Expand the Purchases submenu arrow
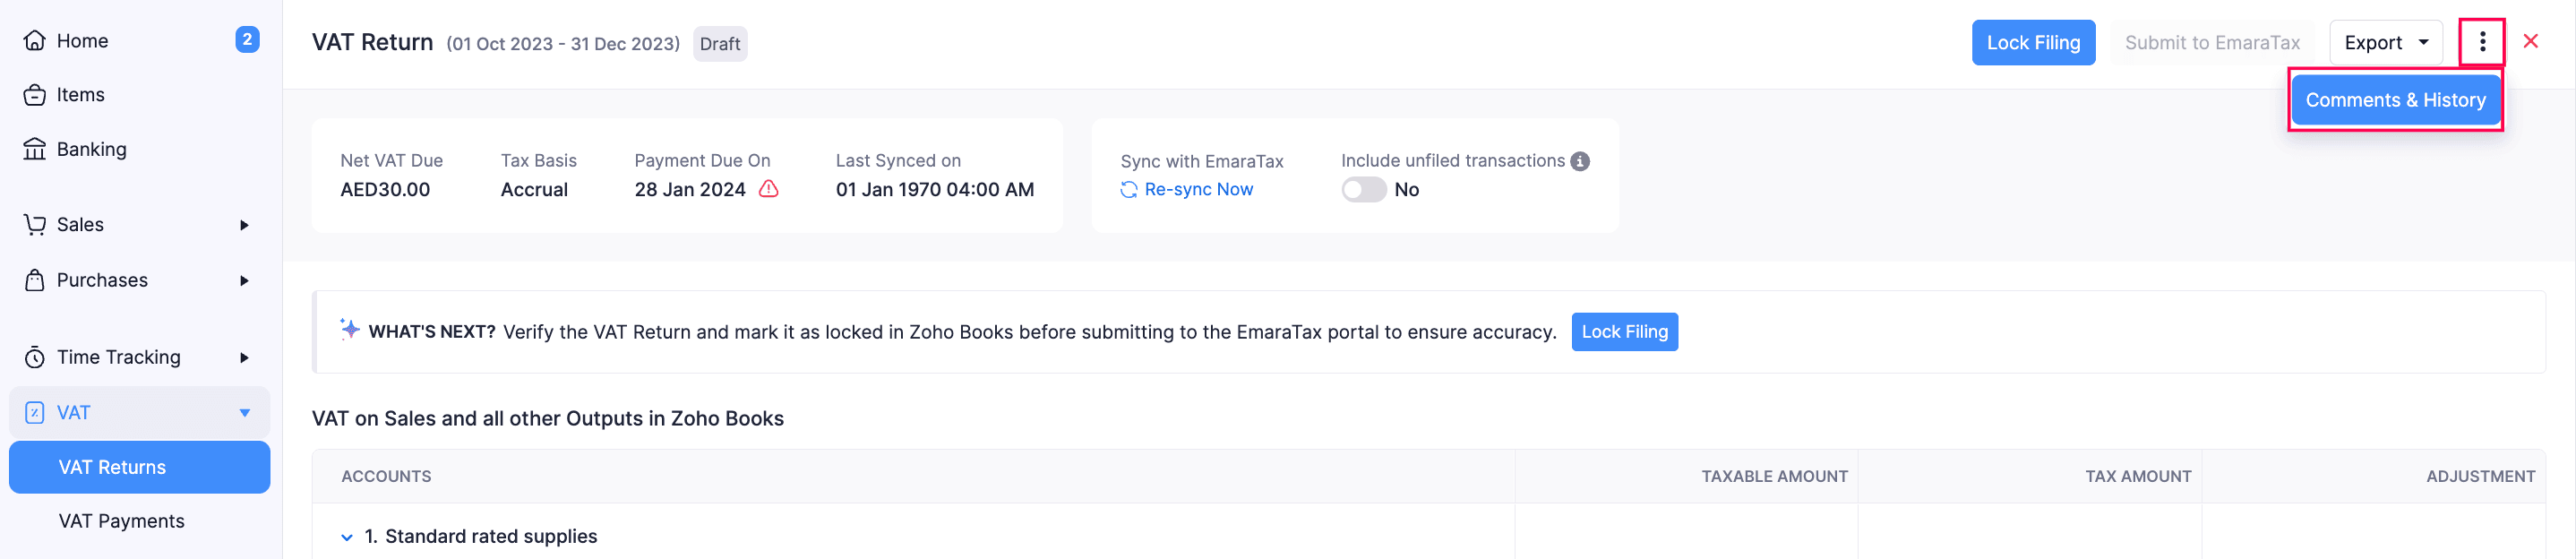 [x=244, y=281]
